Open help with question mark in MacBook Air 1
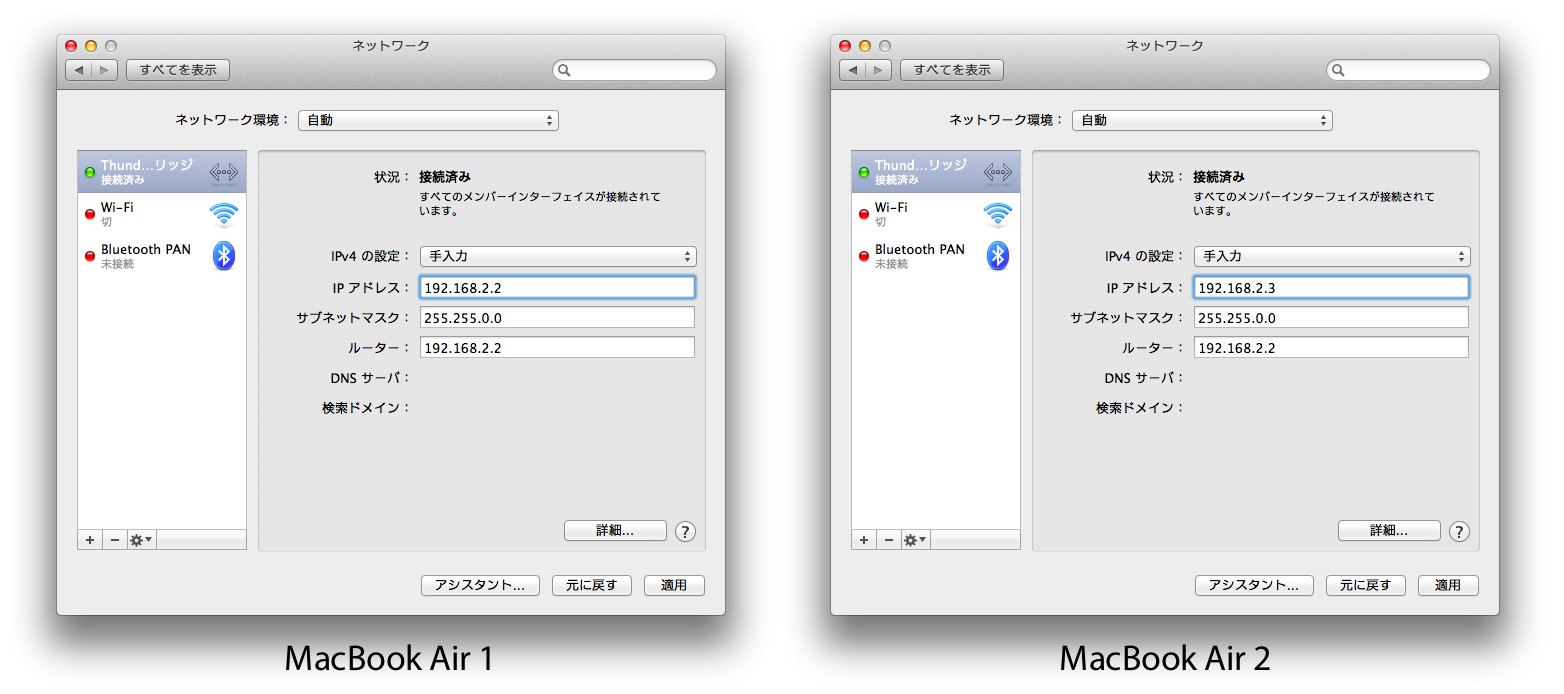The width and height of the screenshot is (1564, 694). (685, 531)
